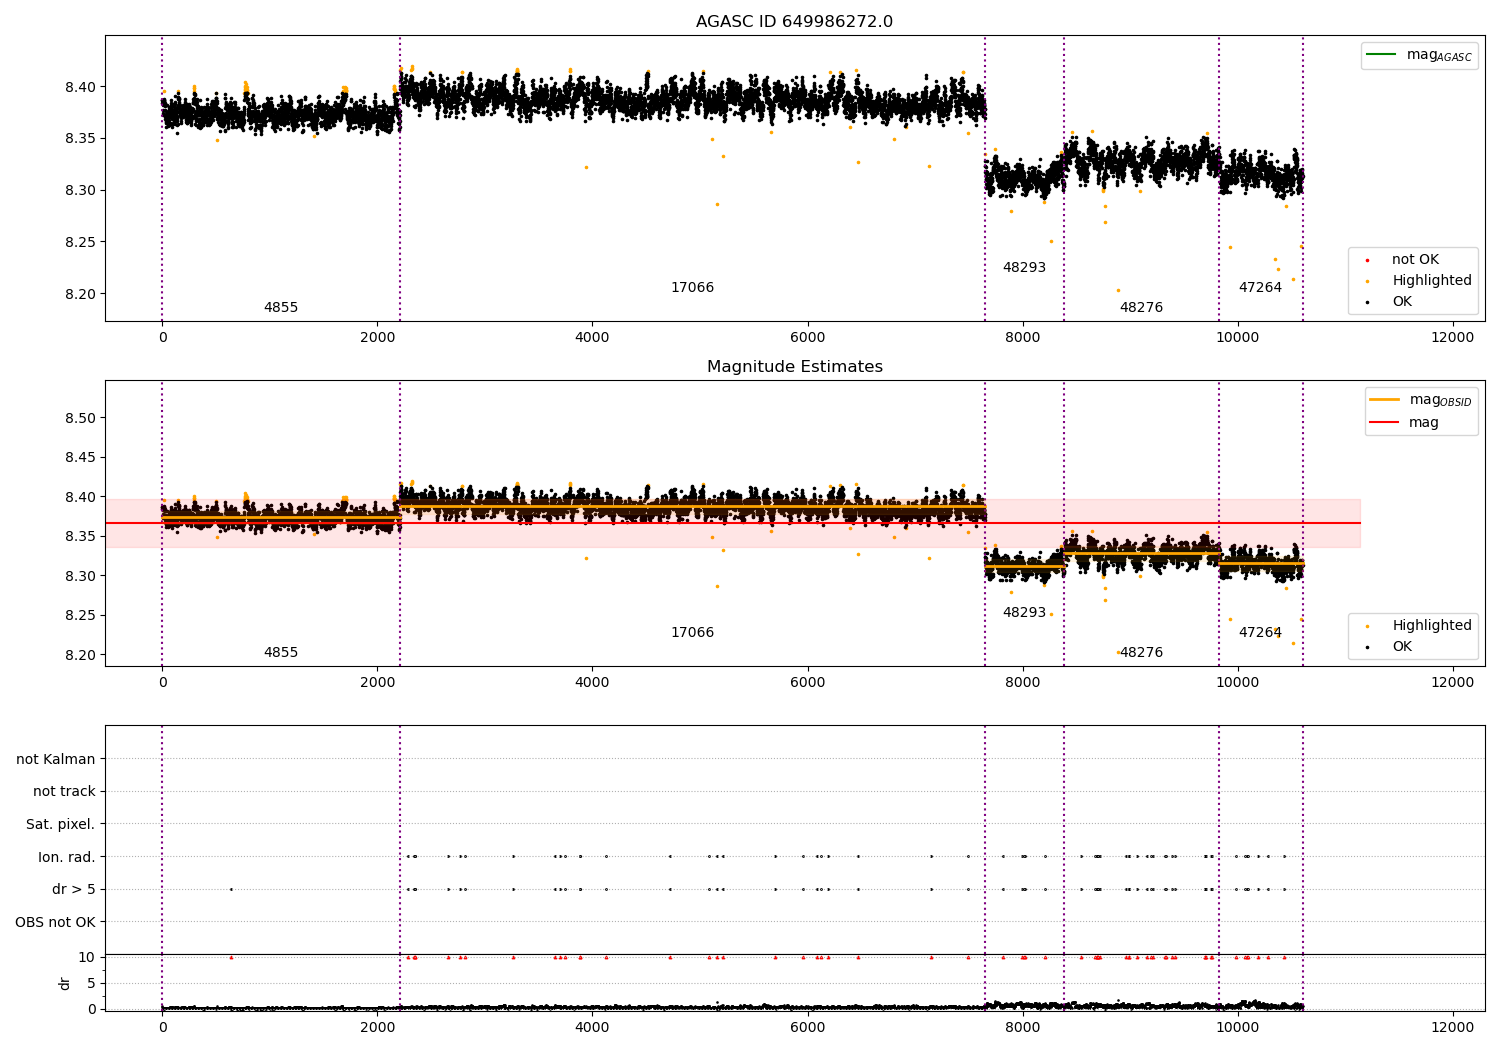The image size is (1500, 1050).
Task: Click the 'AGASC ID 649986272.0' plot title
Action: pos(794,22)
